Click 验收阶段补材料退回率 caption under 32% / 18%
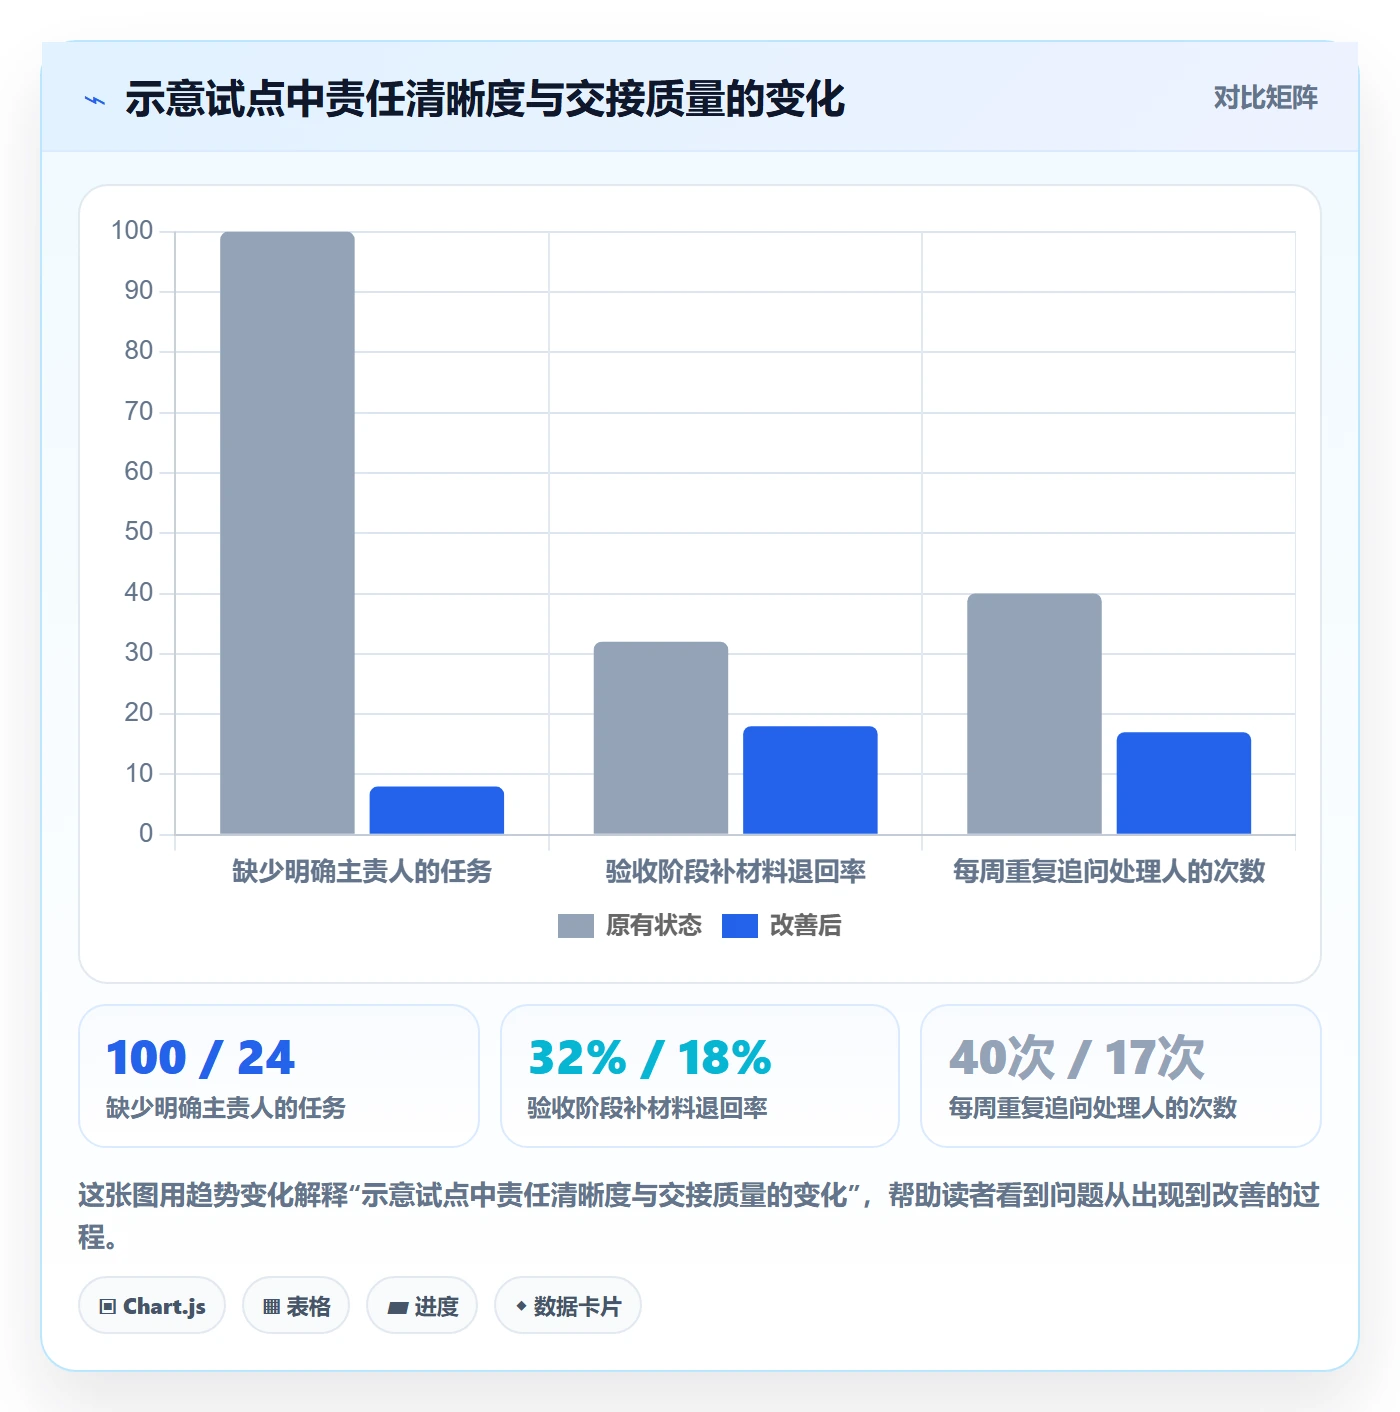 (648, 1108)
